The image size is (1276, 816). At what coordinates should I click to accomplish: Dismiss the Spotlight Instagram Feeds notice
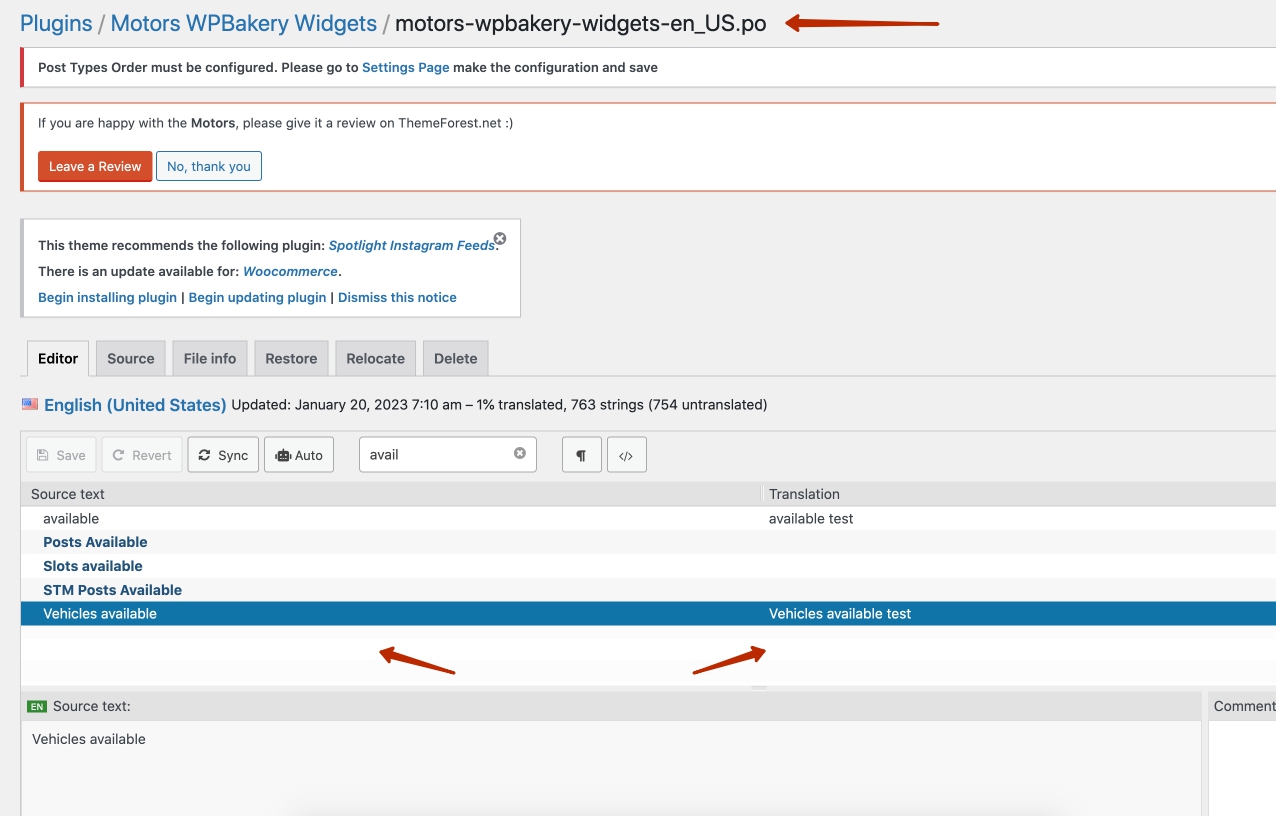click(x=500, y=239)
